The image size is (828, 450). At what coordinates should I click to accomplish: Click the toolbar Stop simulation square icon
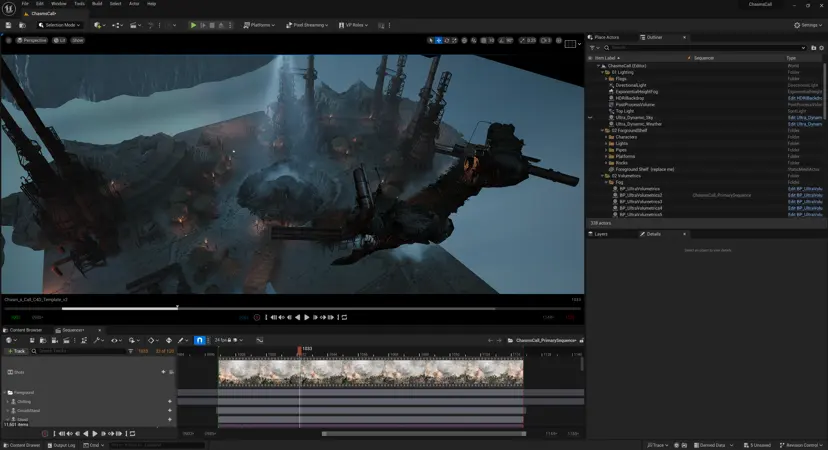(212, 25)
